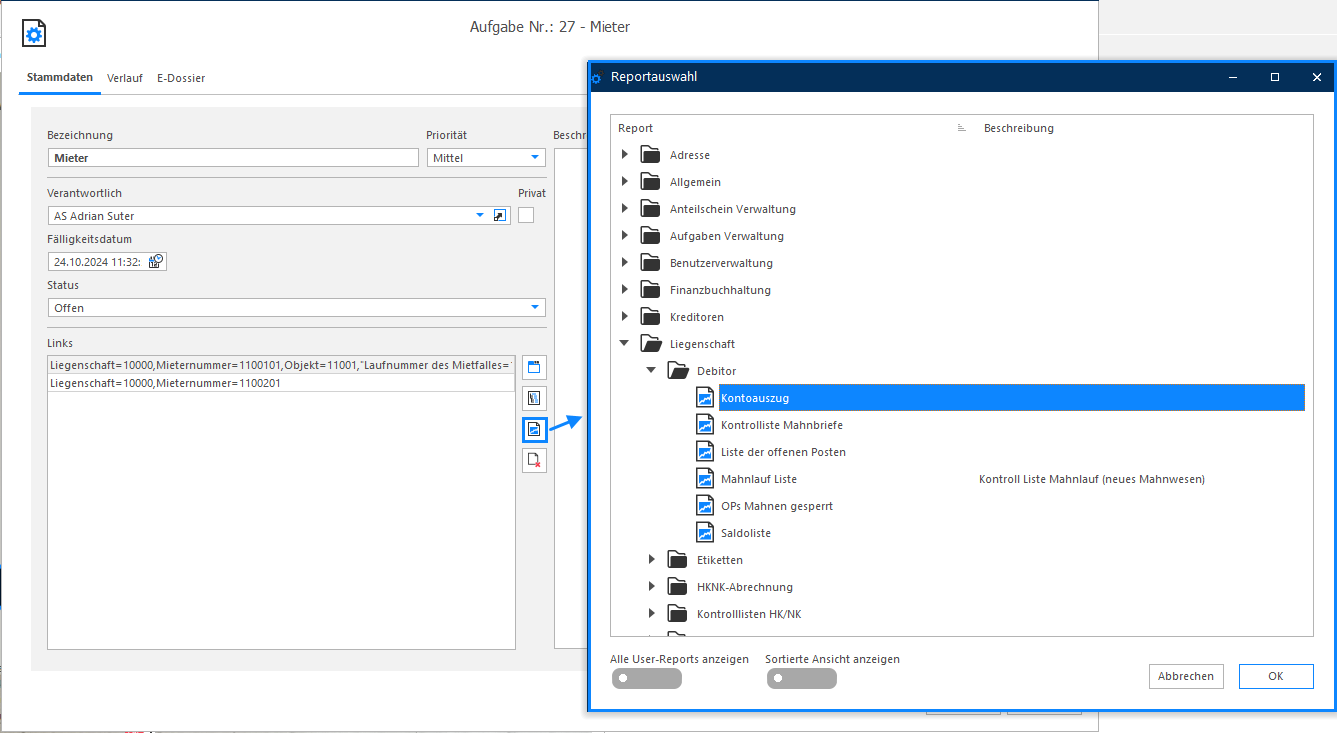Click the OPs Mahnen gesperrt report icon
This screenshot has width=1337, height=733.
tap(706, 506)
